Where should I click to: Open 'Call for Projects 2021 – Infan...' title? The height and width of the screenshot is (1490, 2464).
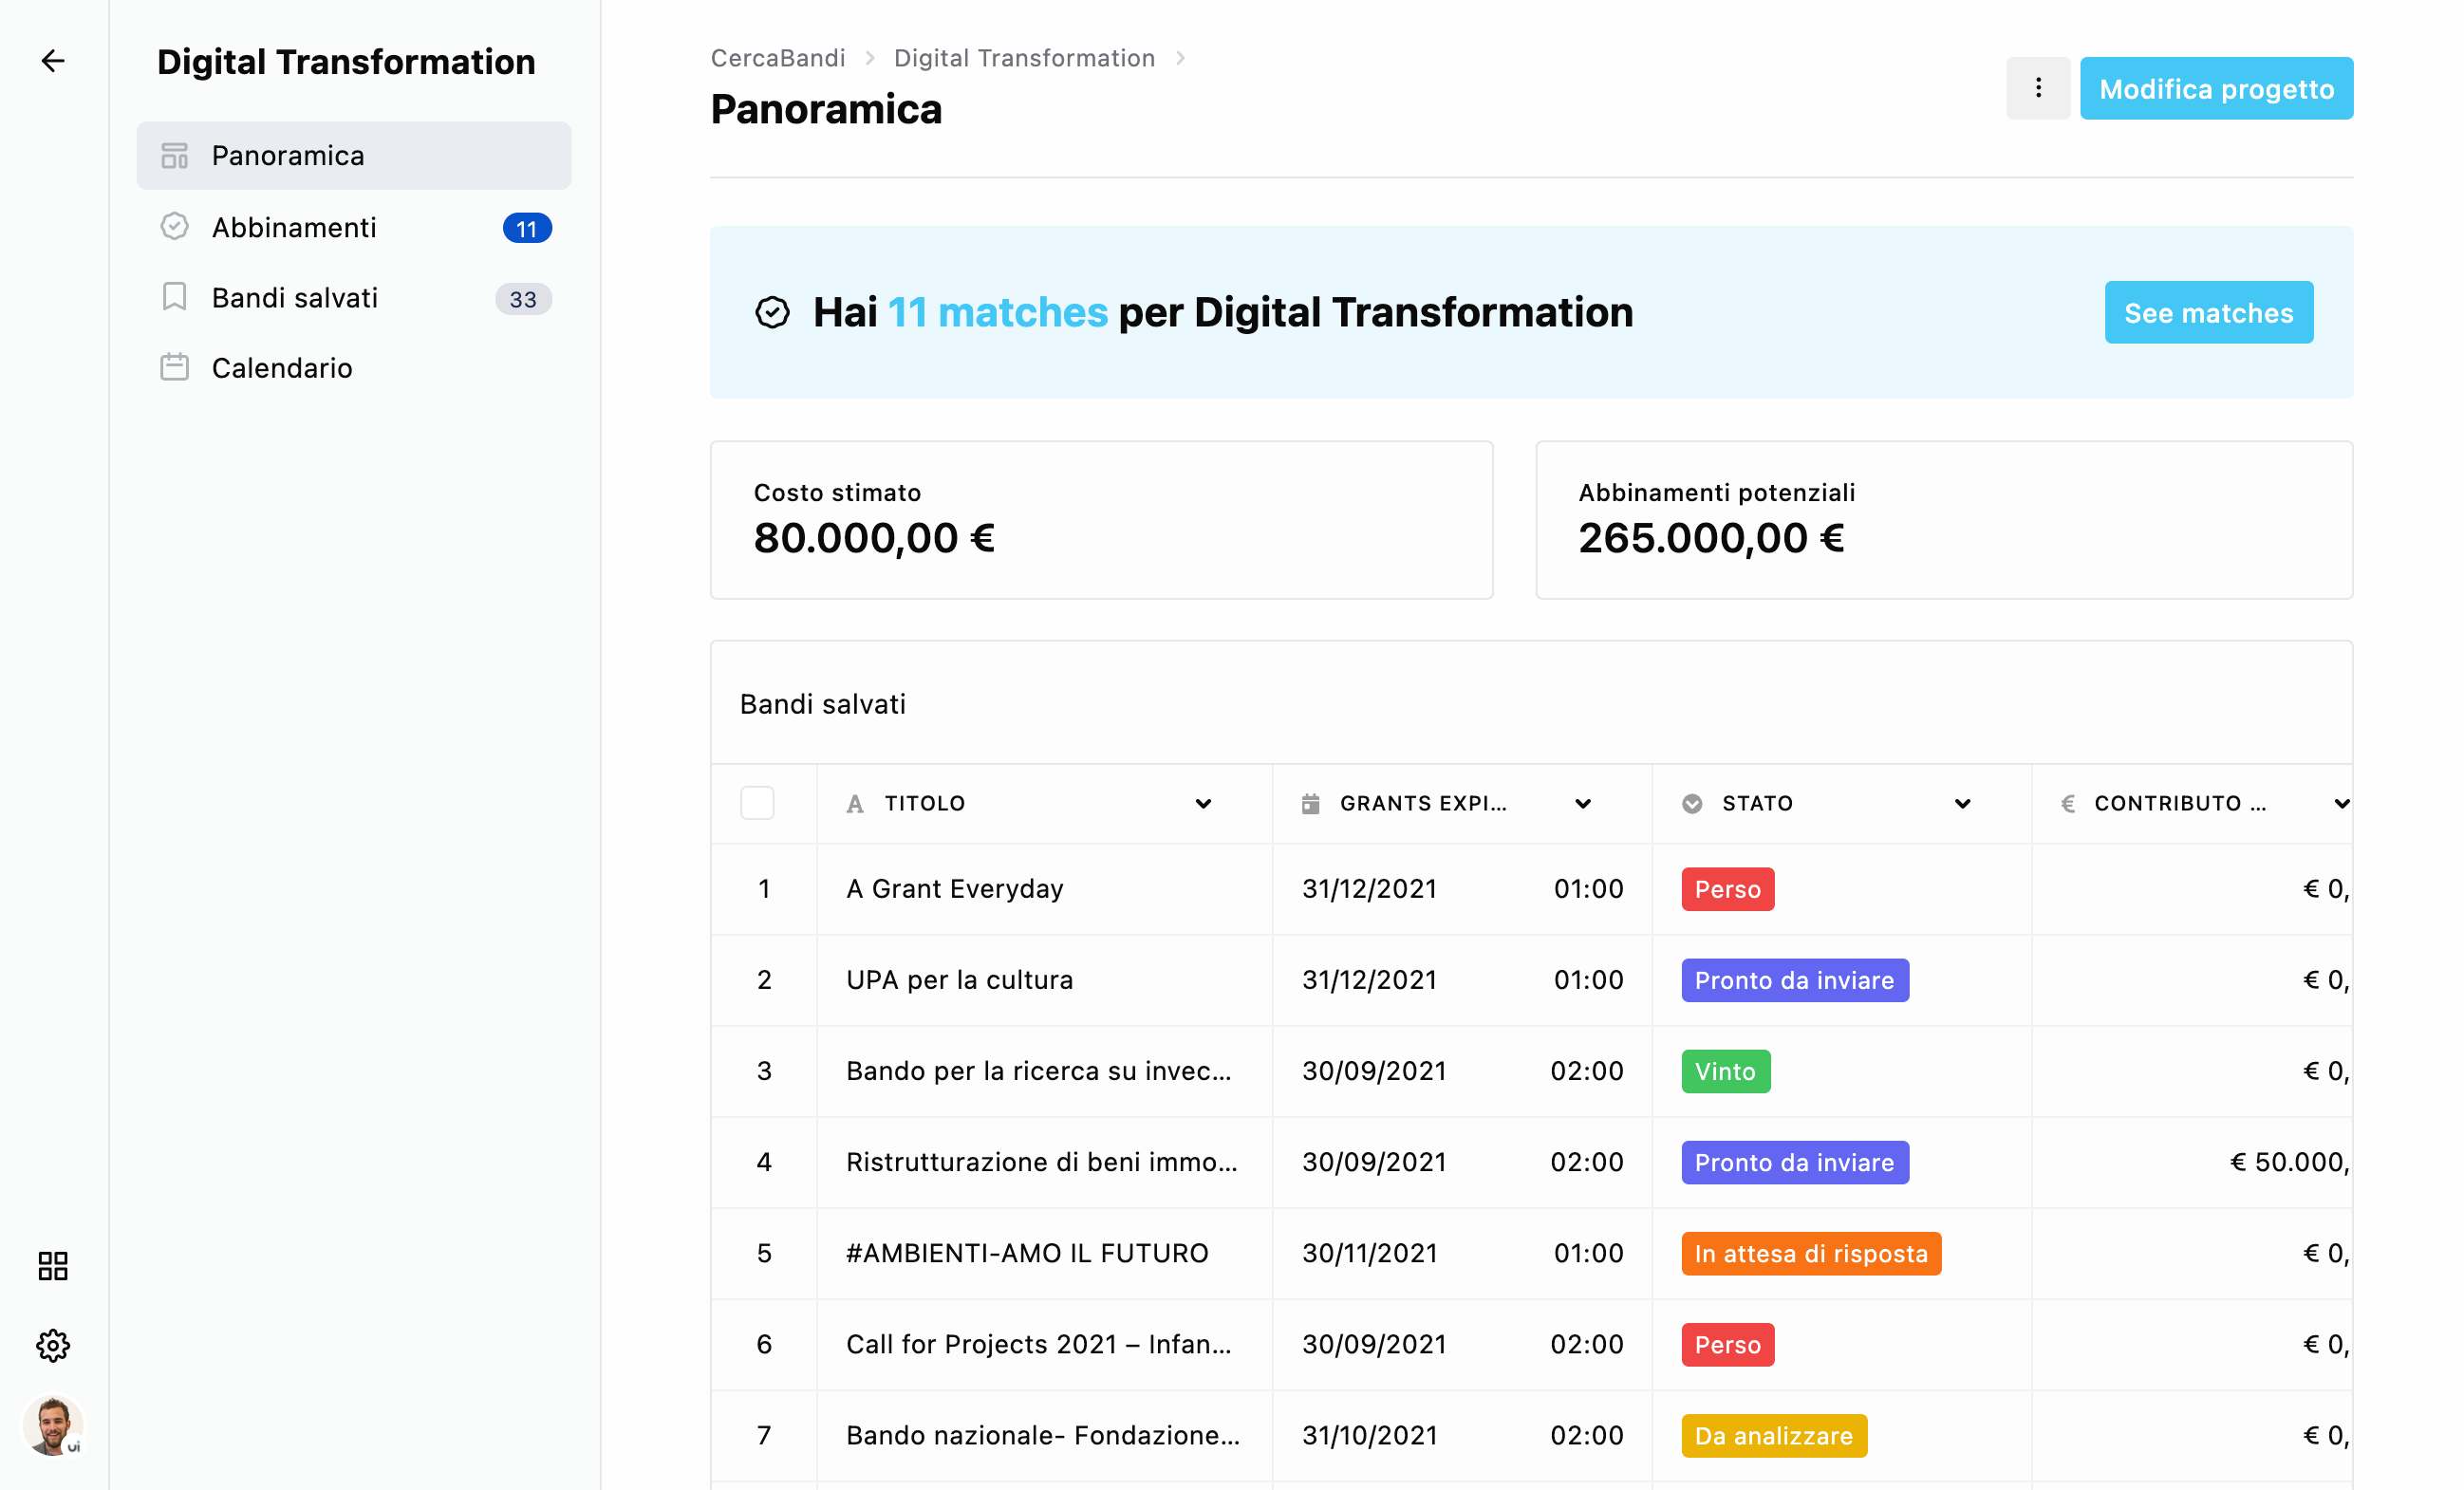pos(1039,1344)
